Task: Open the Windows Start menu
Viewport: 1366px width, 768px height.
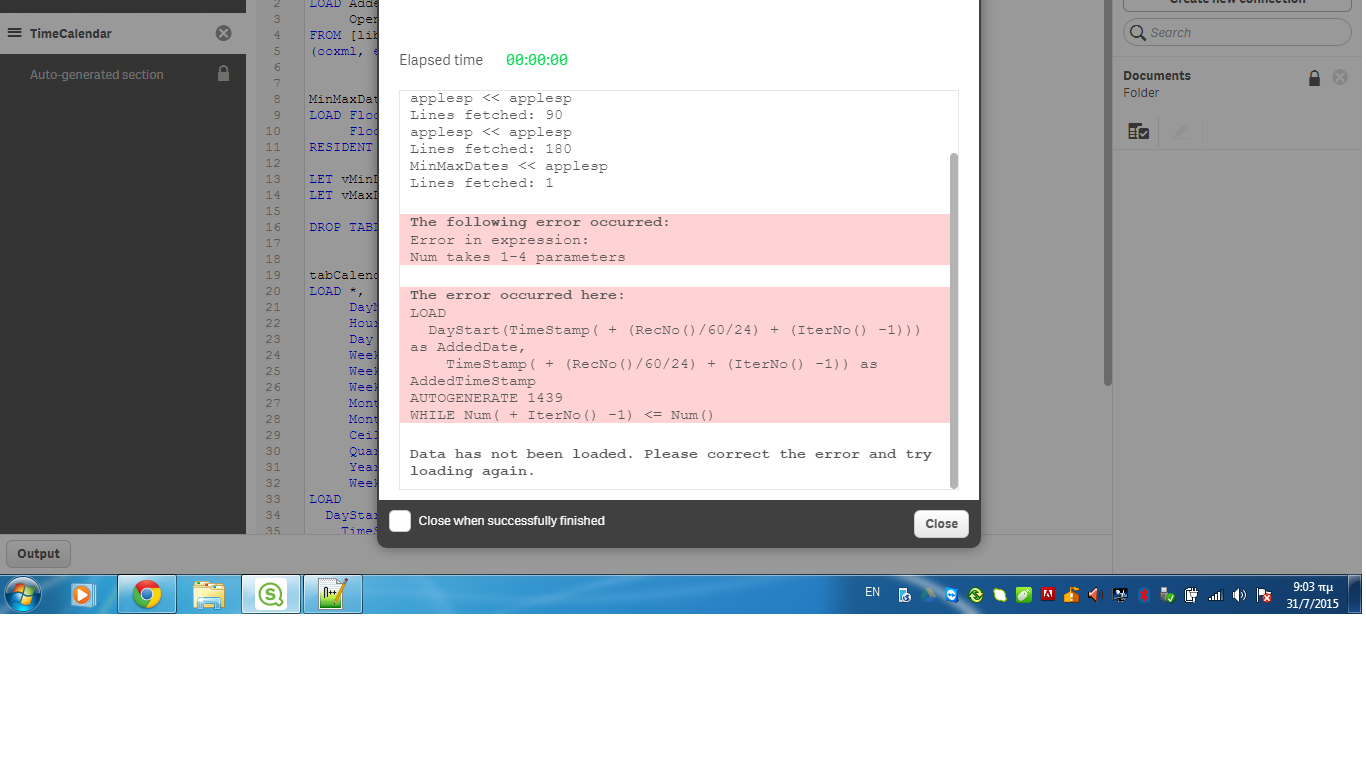Action: [x=22, y=594]
